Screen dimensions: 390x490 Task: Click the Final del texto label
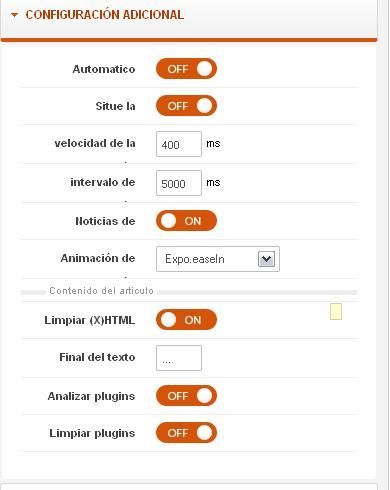97,357
